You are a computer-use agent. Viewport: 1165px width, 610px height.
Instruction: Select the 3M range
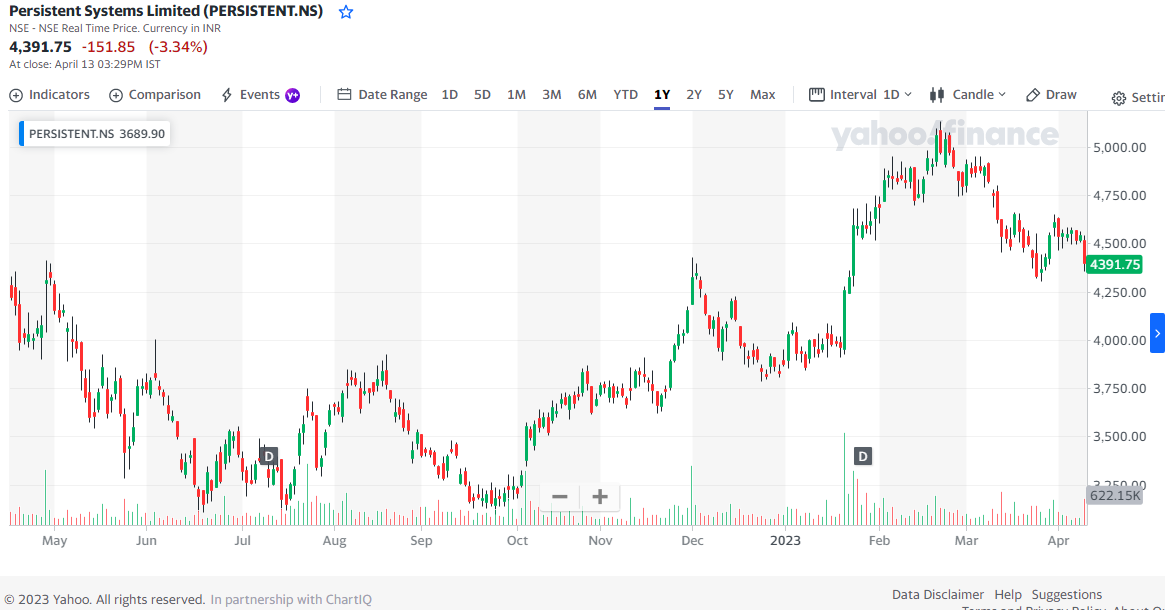coord(551,95)
